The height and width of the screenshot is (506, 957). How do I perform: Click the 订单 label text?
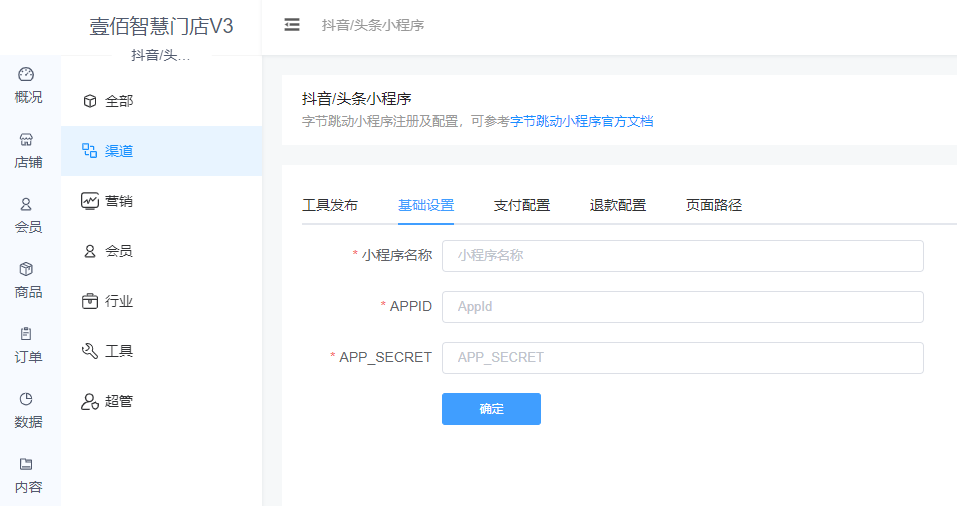pyautogui.click(x=28, y=357)
